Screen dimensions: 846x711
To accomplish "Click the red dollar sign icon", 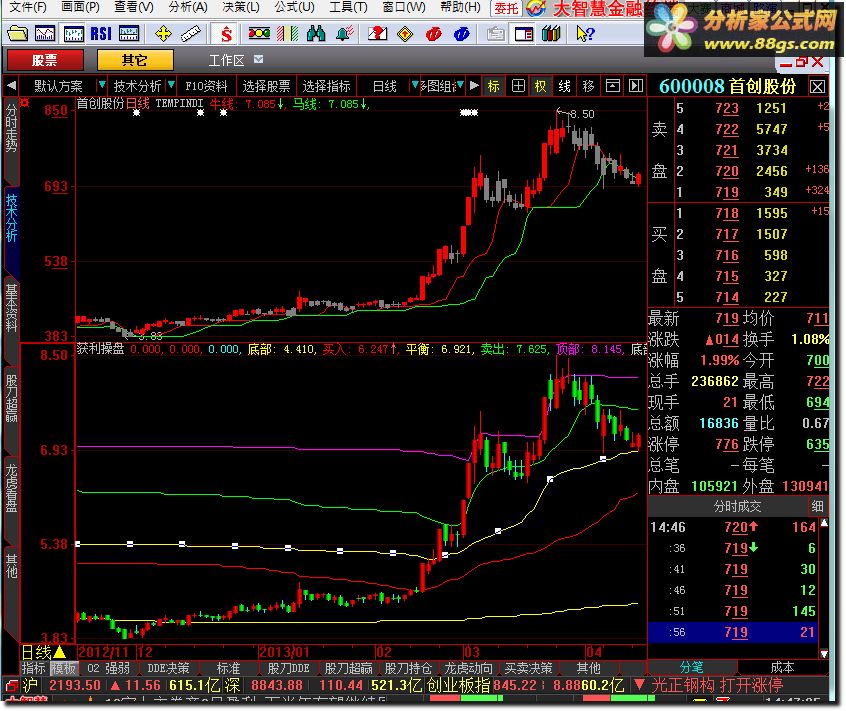I will [x=227, y=34].
